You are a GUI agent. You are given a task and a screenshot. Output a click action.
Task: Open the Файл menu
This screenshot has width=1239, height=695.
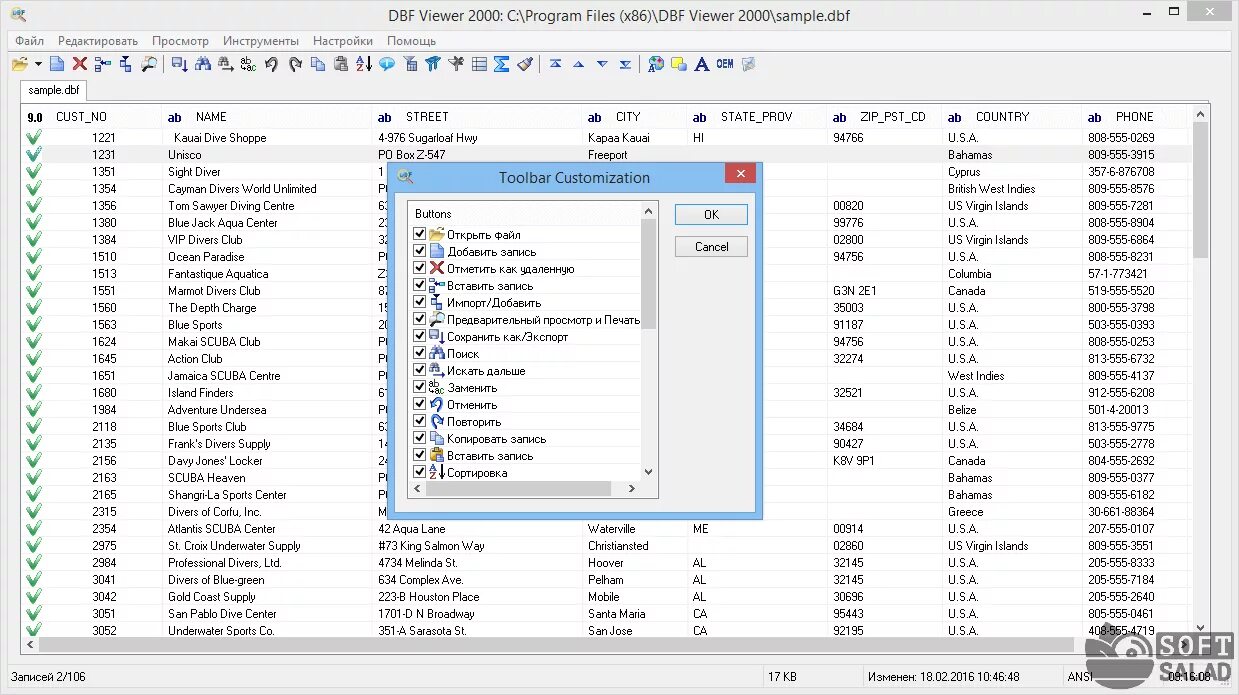click(x=29, y=41)
